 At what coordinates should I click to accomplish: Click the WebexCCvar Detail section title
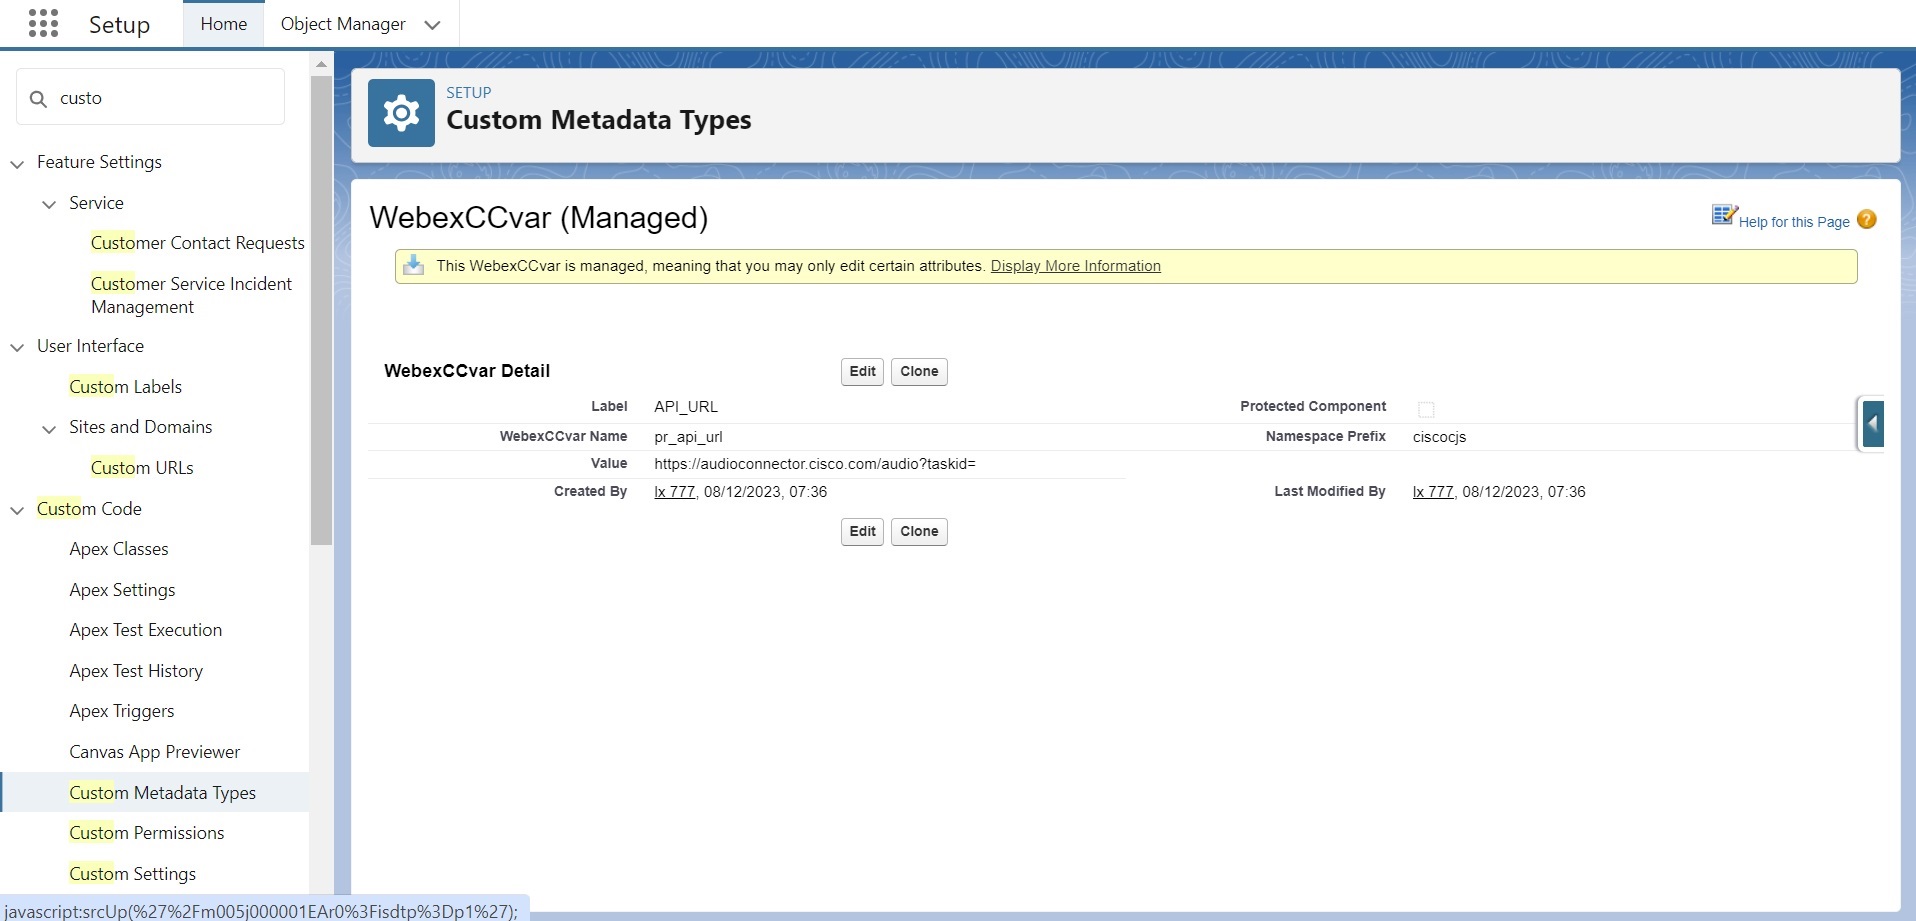[467, 371]
